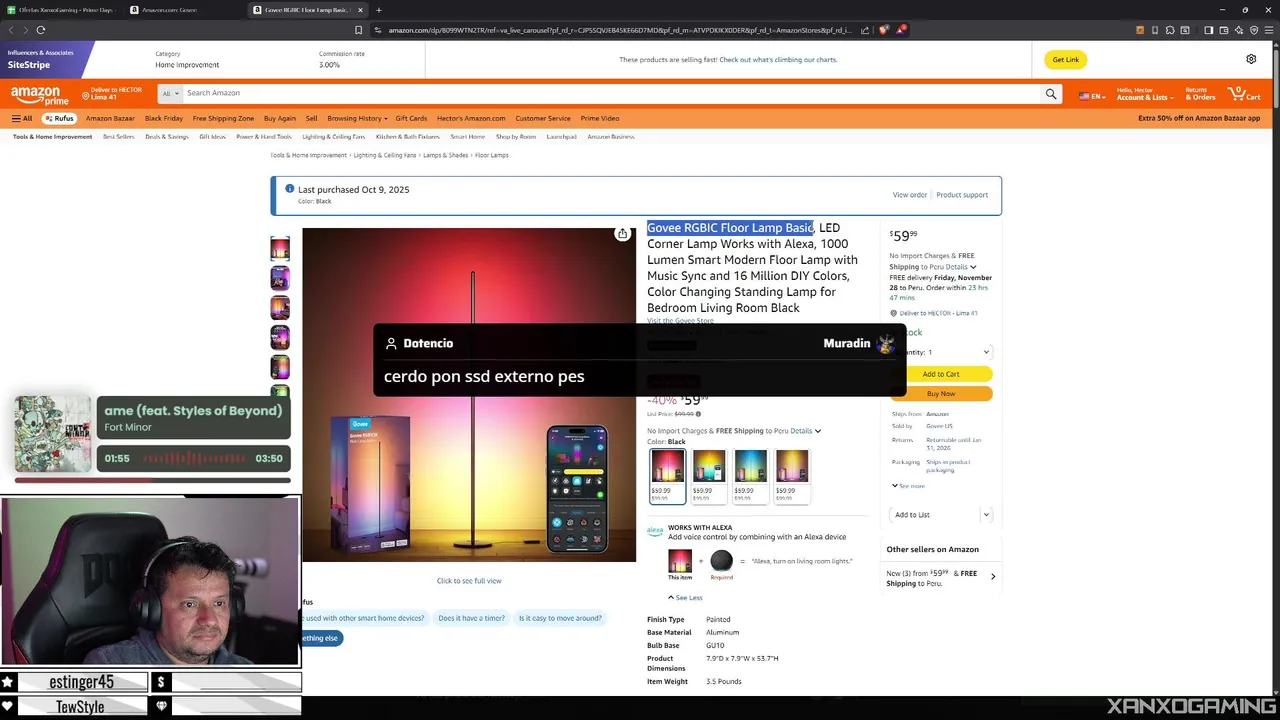
Task: Click 'Does it have a timer?' question chip
Action: tap(472, 618)
